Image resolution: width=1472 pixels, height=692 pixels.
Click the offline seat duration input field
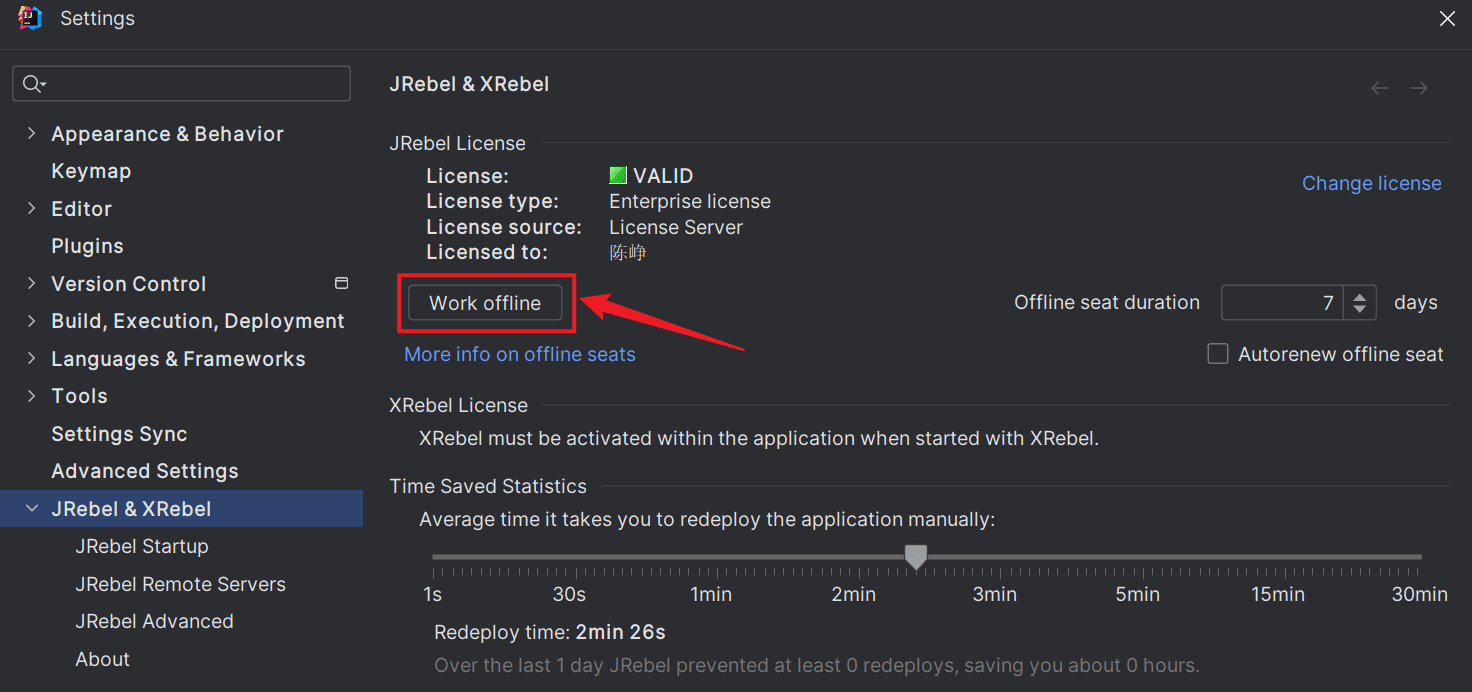point(1284,303)
